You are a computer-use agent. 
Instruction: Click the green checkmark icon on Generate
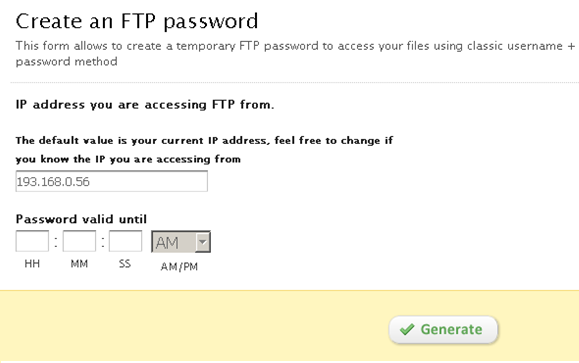point(407,329)
